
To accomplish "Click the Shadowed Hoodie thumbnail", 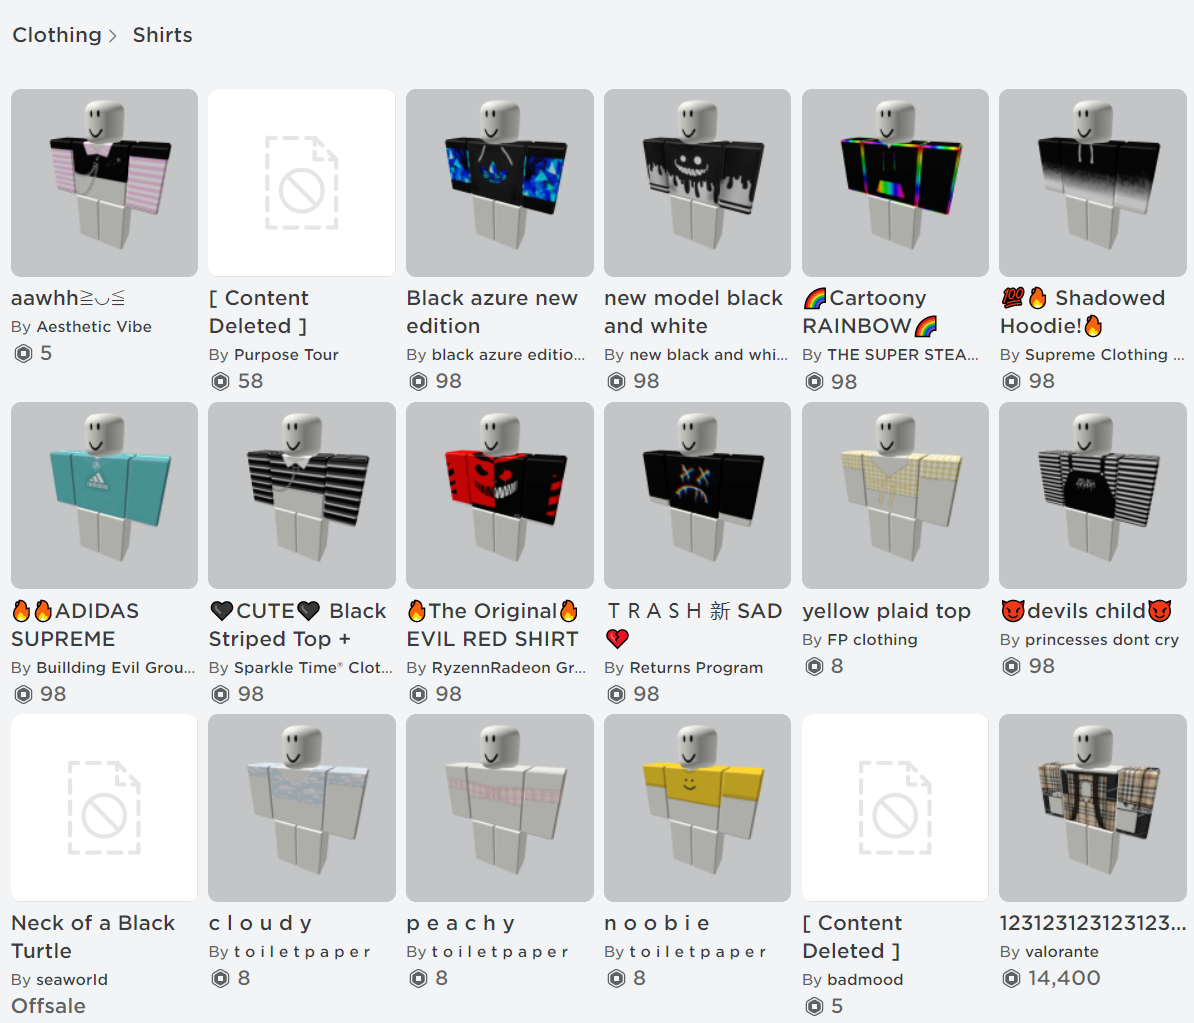I will click(x=1093, y=183).
